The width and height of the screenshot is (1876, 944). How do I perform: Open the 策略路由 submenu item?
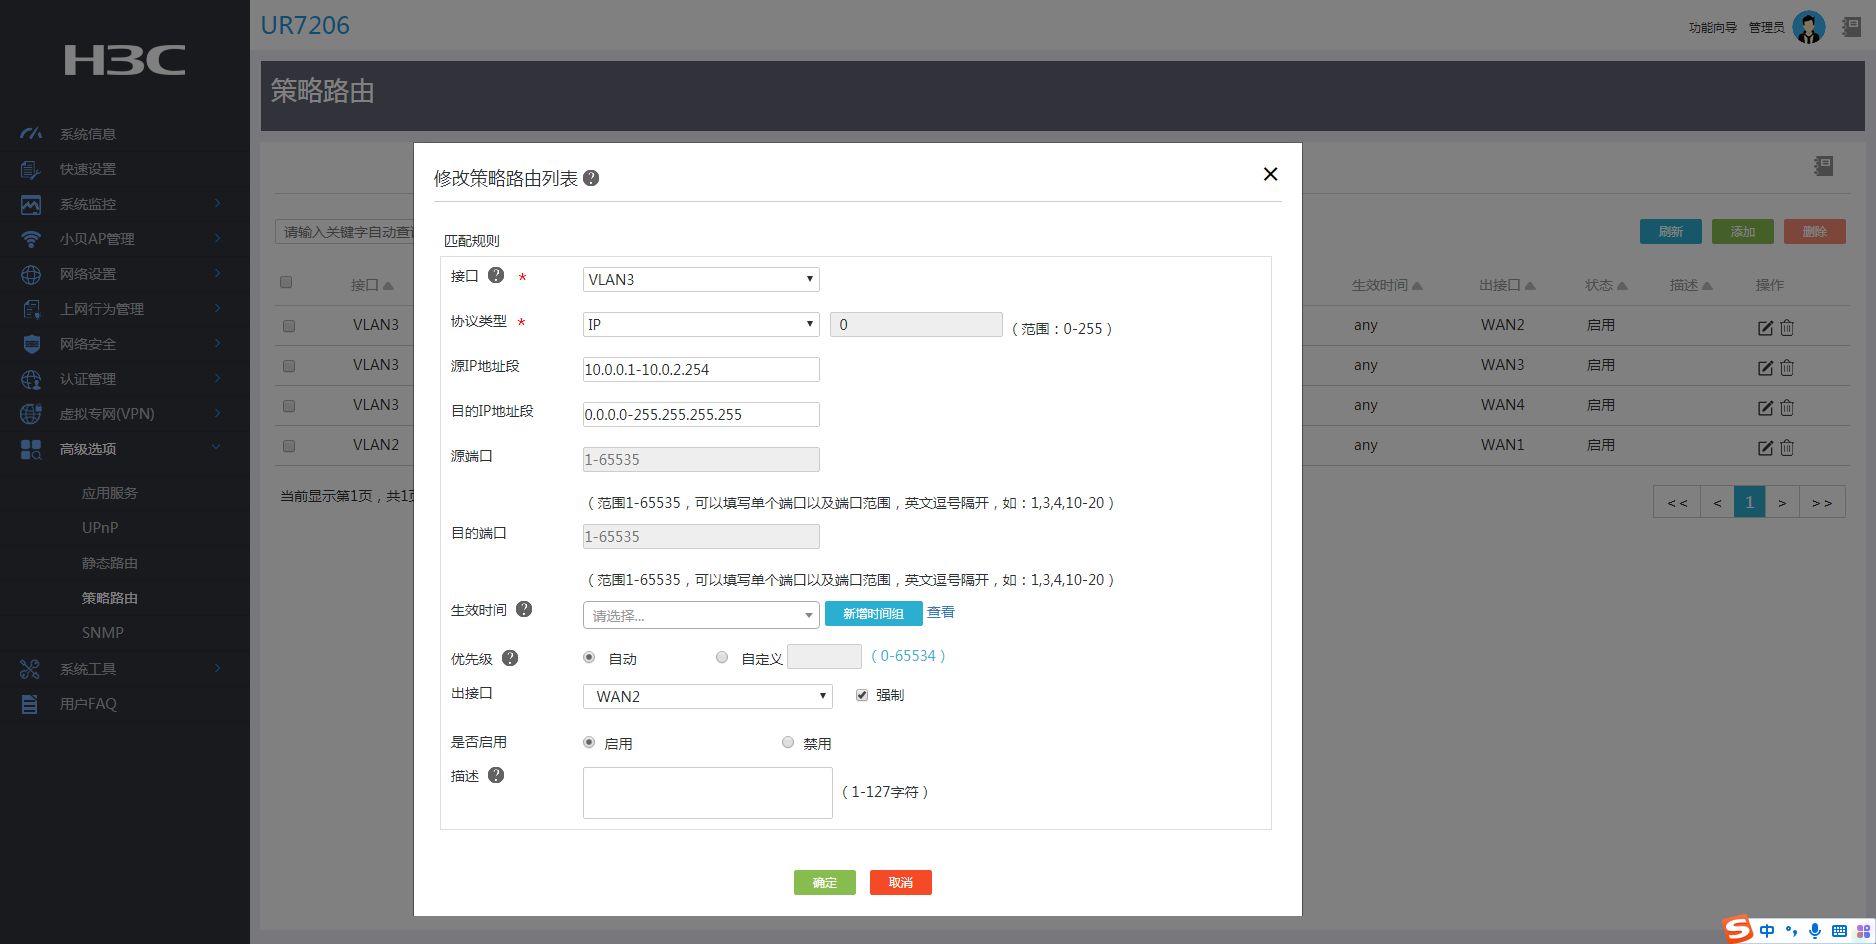point(110,598)
